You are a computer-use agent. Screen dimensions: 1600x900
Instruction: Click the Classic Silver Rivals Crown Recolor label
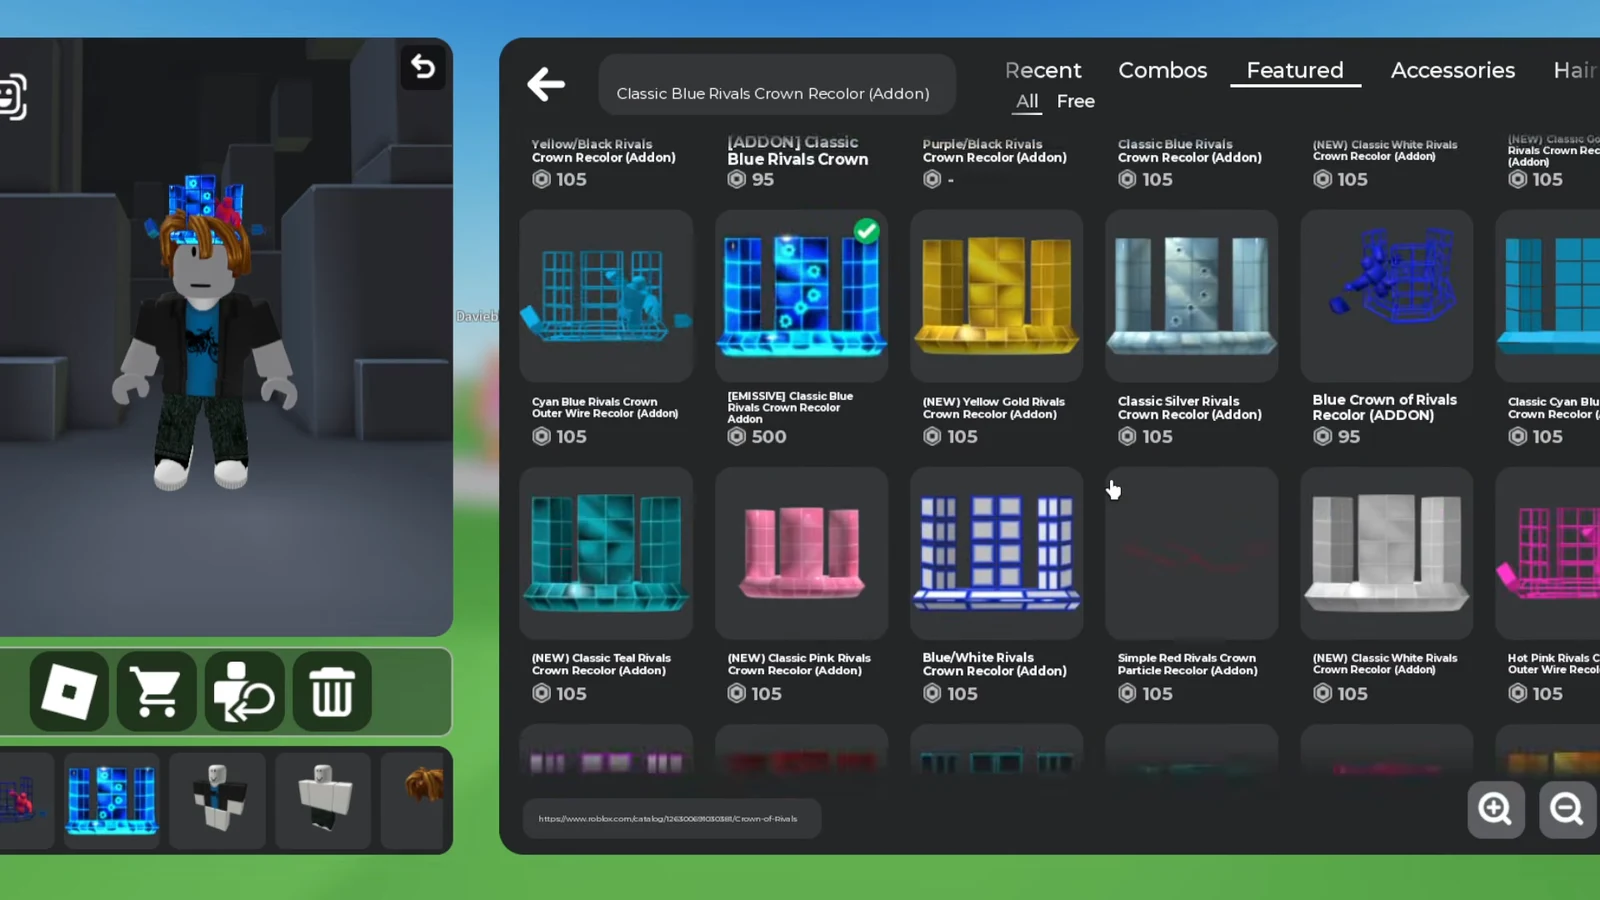point(1189,408)
